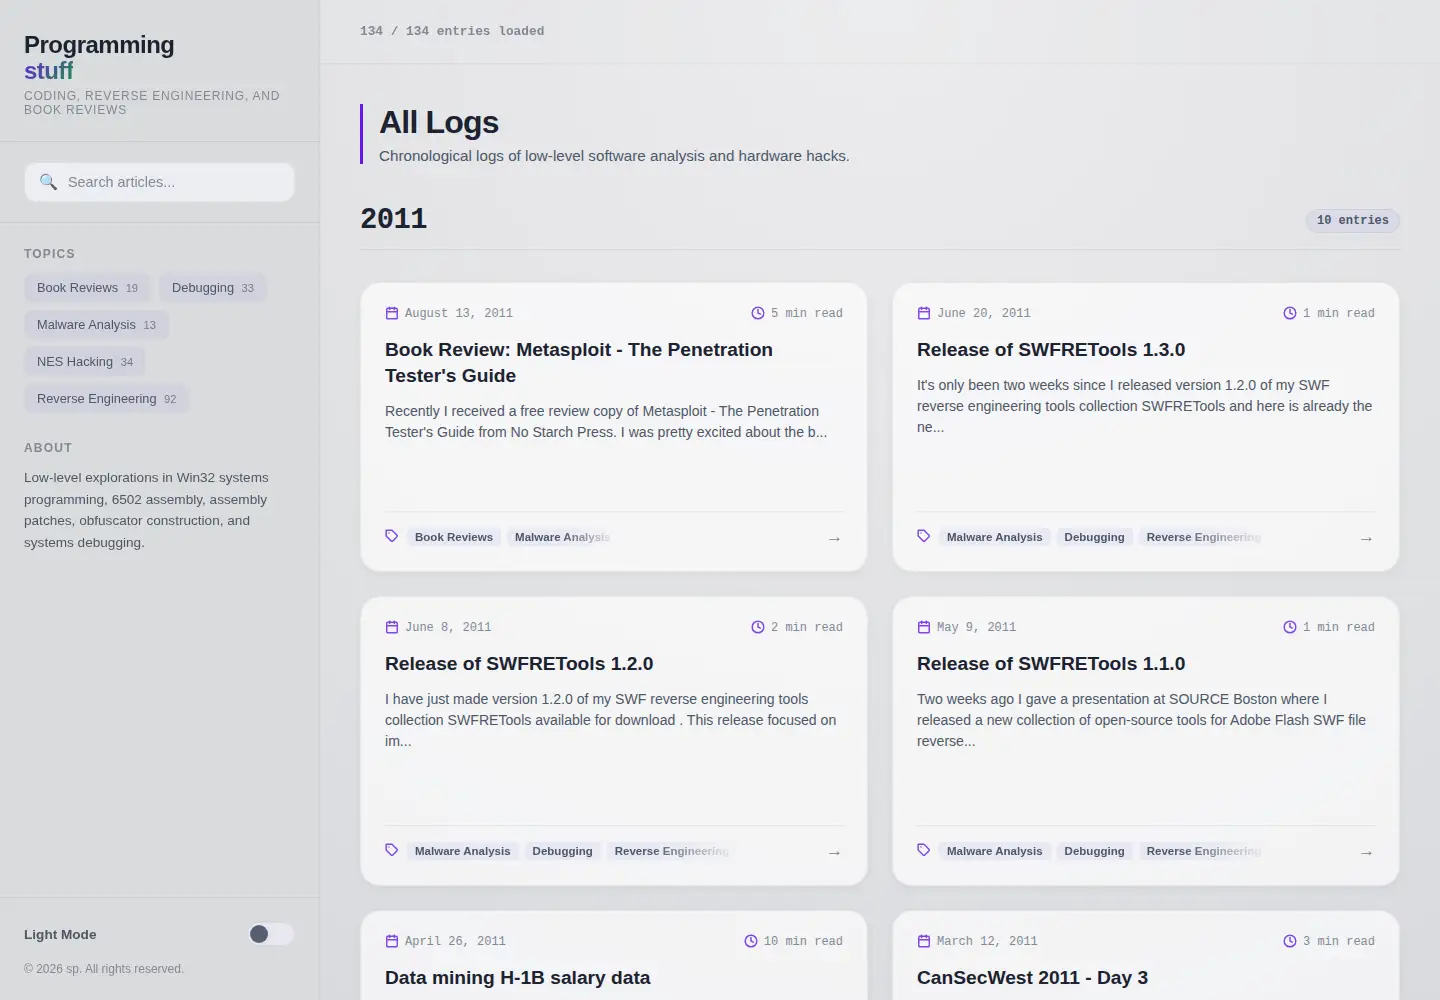The image size is (1440, 1000).
Task: Click tag icon on SWFRETools 1.1.0 card
Action: tap(924, 850)
